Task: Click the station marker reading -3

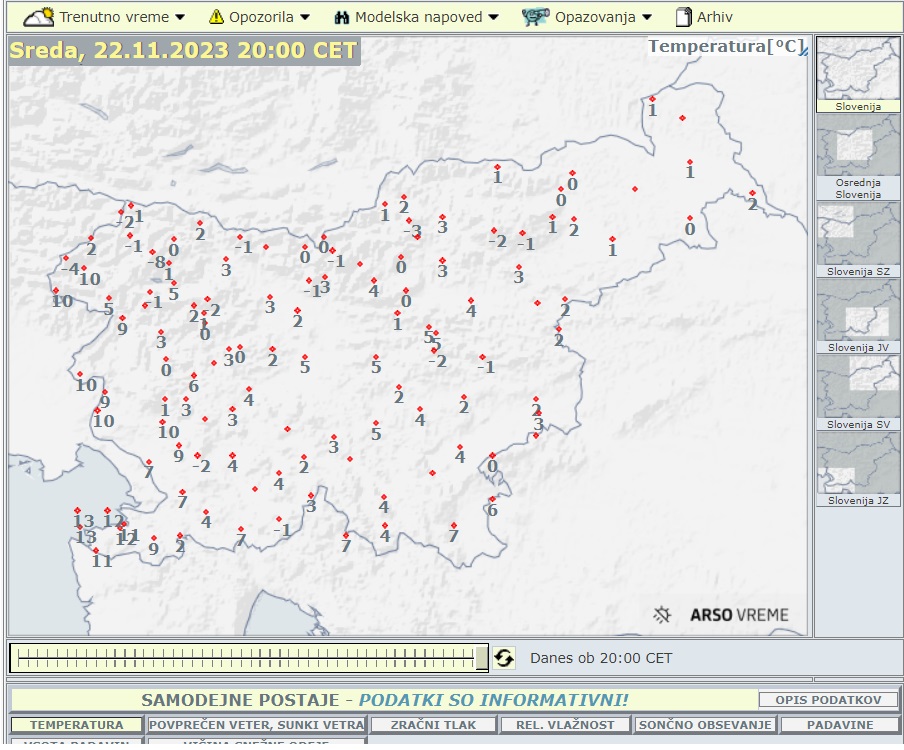Action: pyautogui.click(x=409, y=221)
